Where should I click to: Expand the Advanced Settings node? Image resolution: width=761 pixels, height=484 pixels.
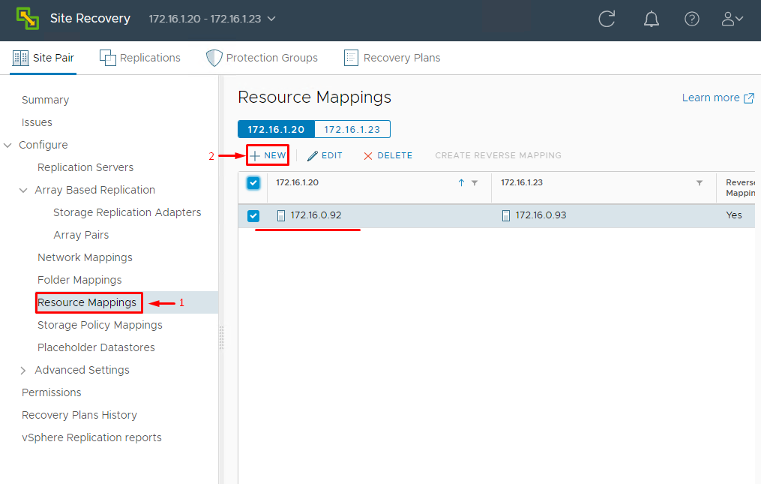point(23,370)
